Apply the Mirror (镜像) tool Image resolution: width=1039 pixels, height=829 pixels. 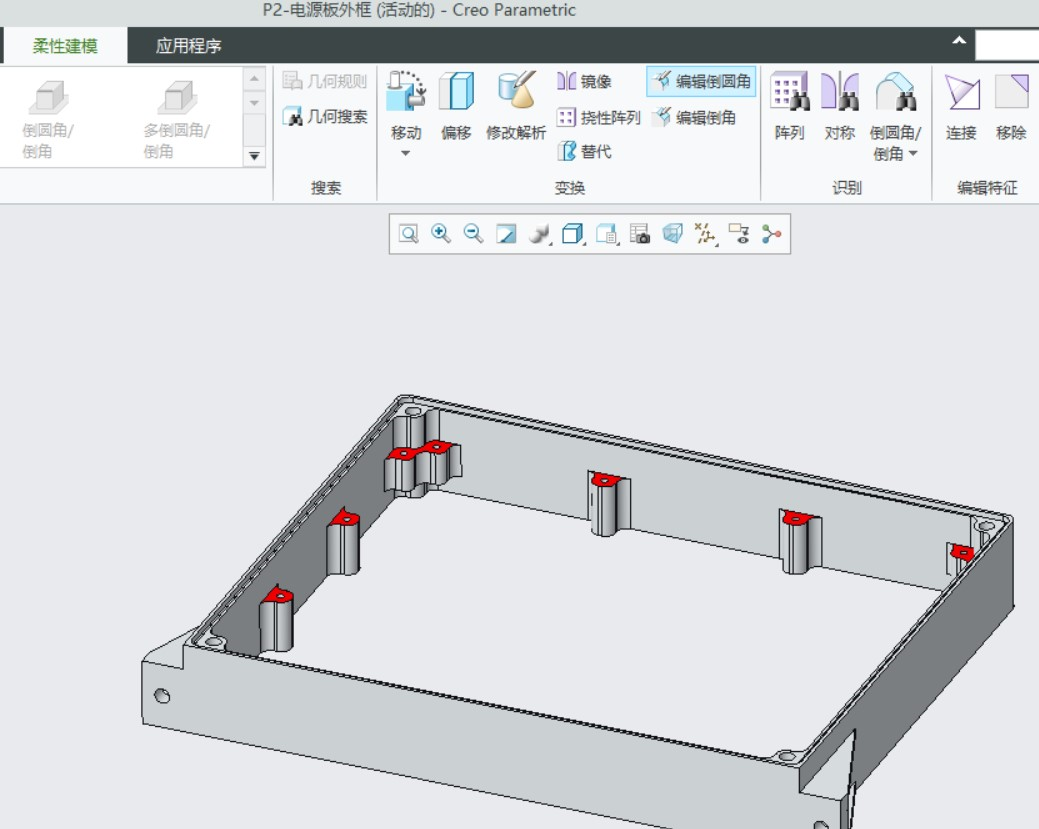[584, 82]
